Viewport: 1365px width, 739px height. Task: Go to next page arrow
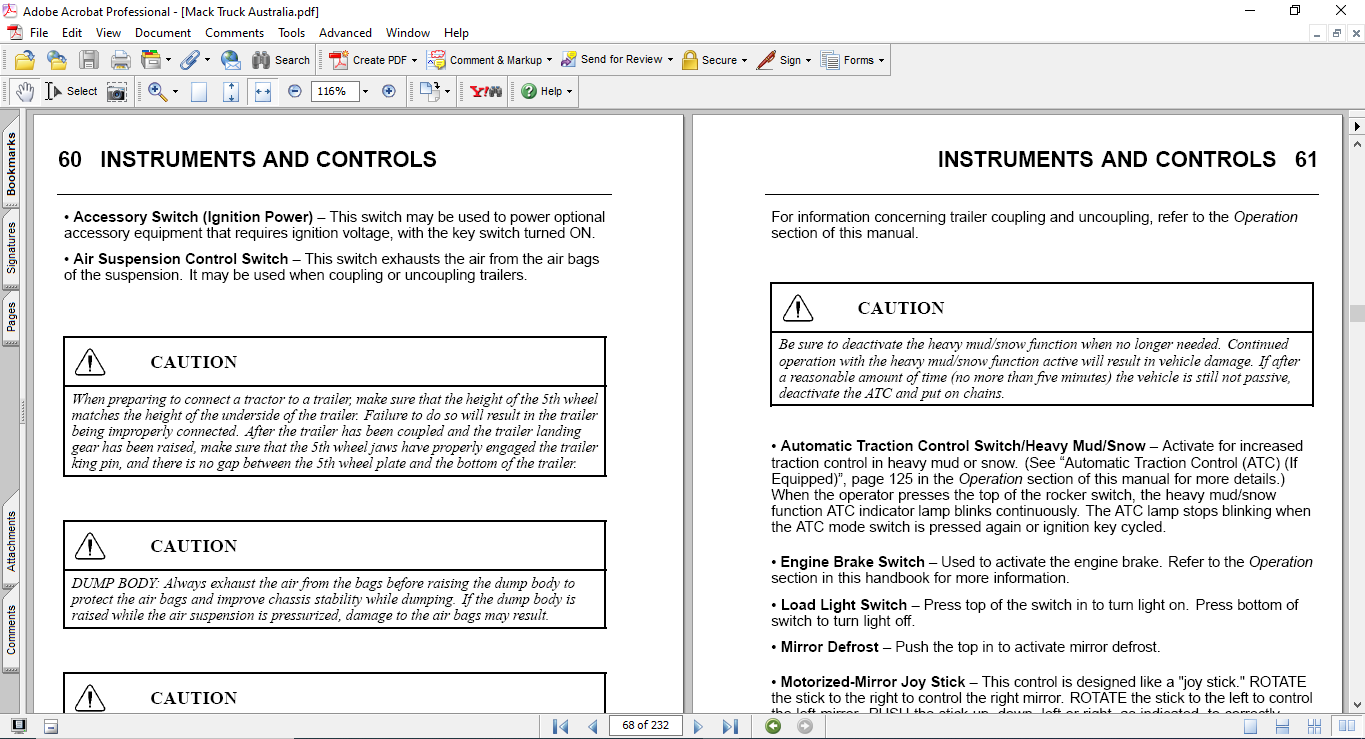(x=699, y=726)
